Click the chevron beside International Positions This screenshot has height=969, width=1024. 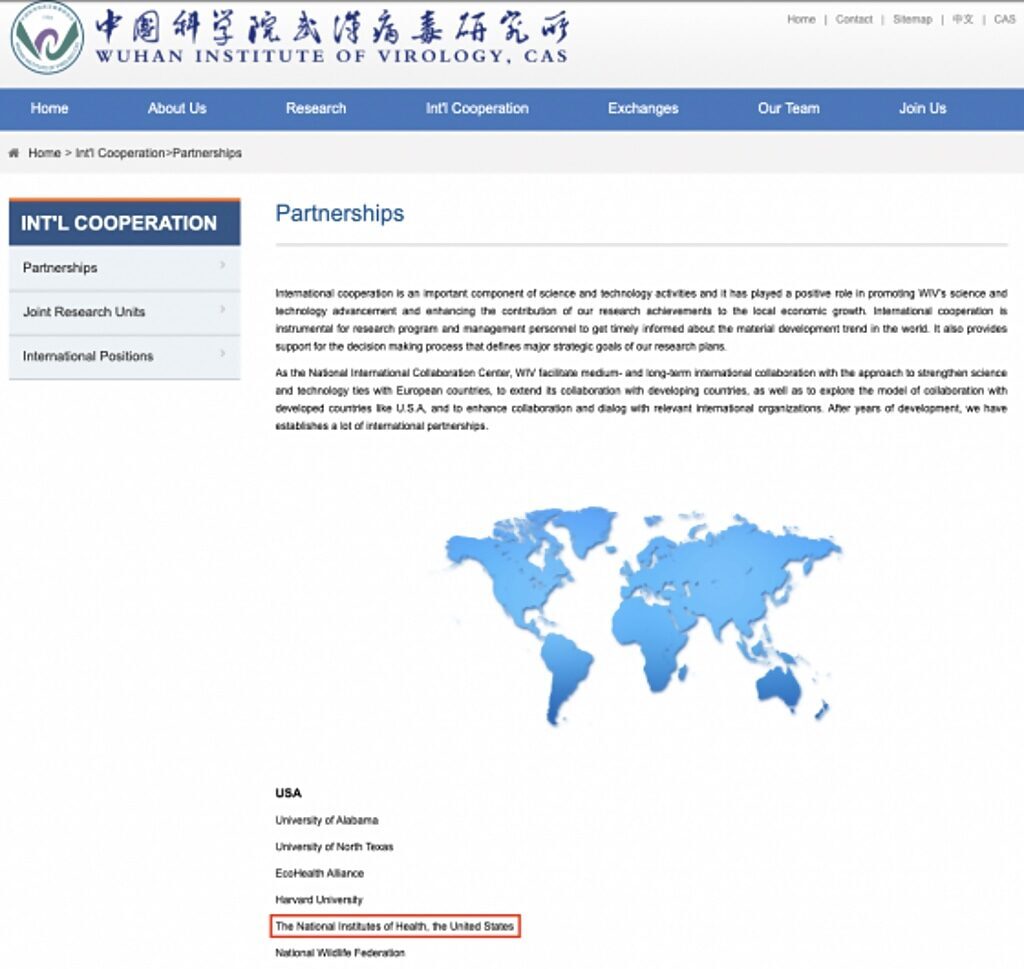click(x=223, y=354)
